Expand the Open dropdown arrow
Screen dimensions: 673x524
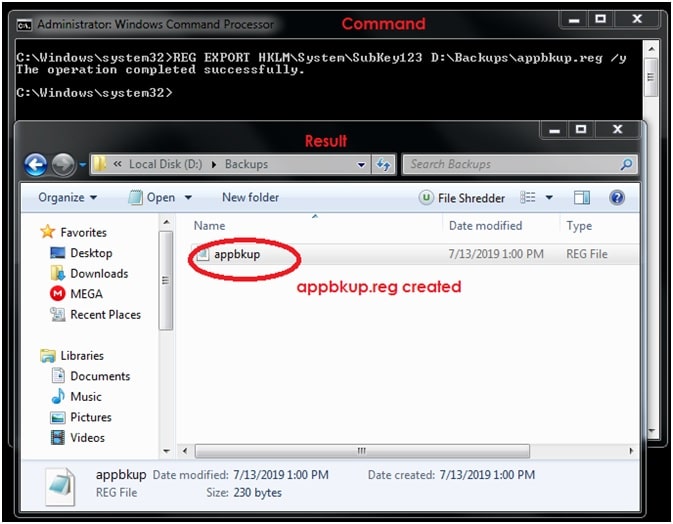pyautogui.click(x=188, y=198)
